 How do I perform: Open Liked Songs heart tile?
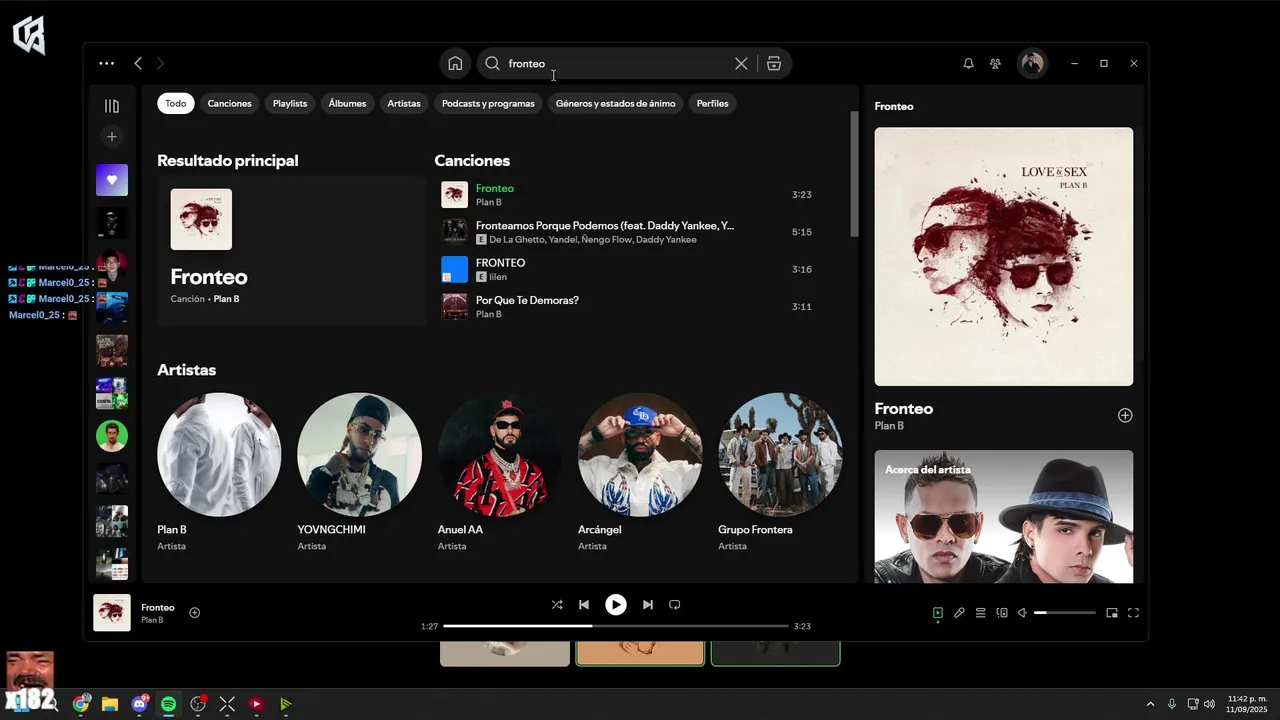coord(112,180)
